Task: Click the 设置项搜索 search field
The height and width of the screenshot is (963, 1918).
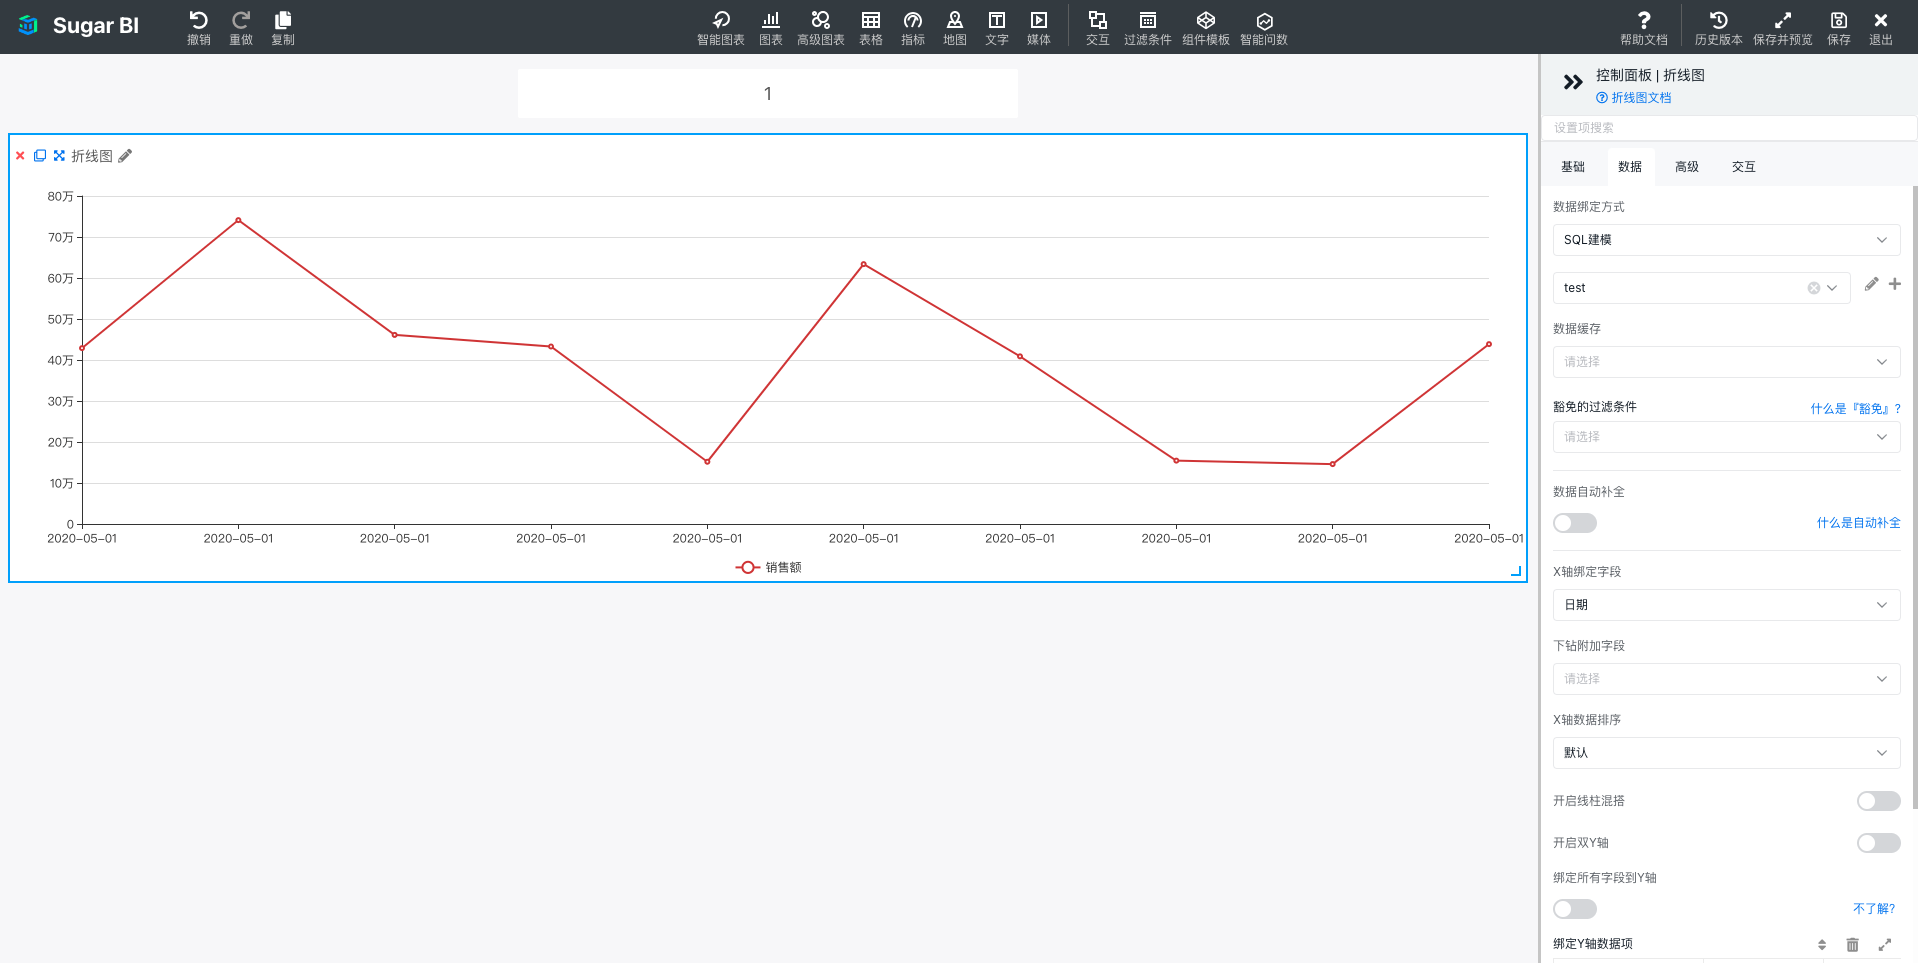Action: tap(1729, 128)
